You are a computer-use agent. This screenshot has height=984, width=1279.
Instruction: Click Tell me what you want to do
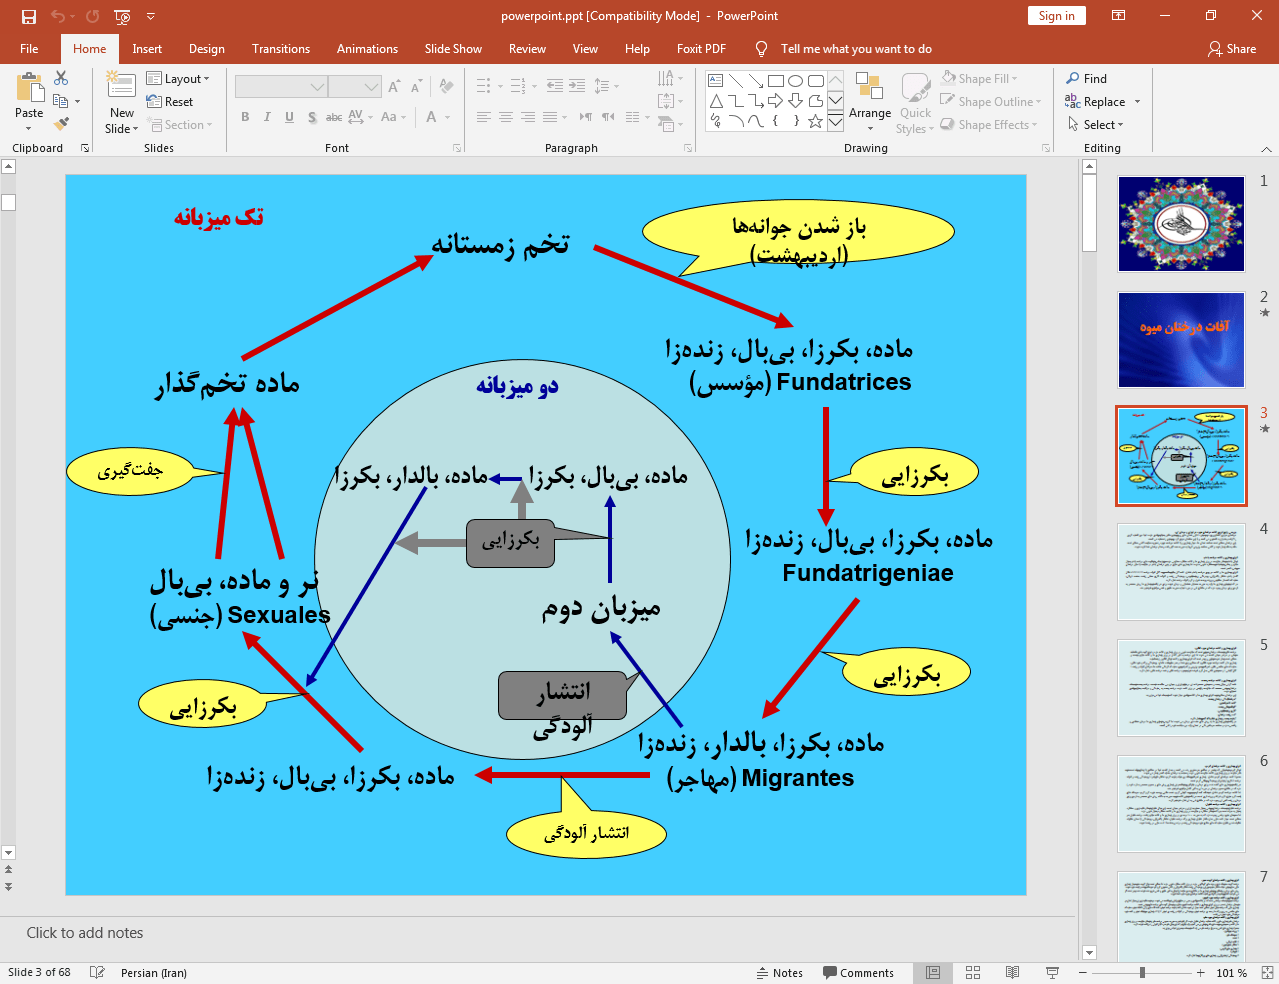pos(856,48)
